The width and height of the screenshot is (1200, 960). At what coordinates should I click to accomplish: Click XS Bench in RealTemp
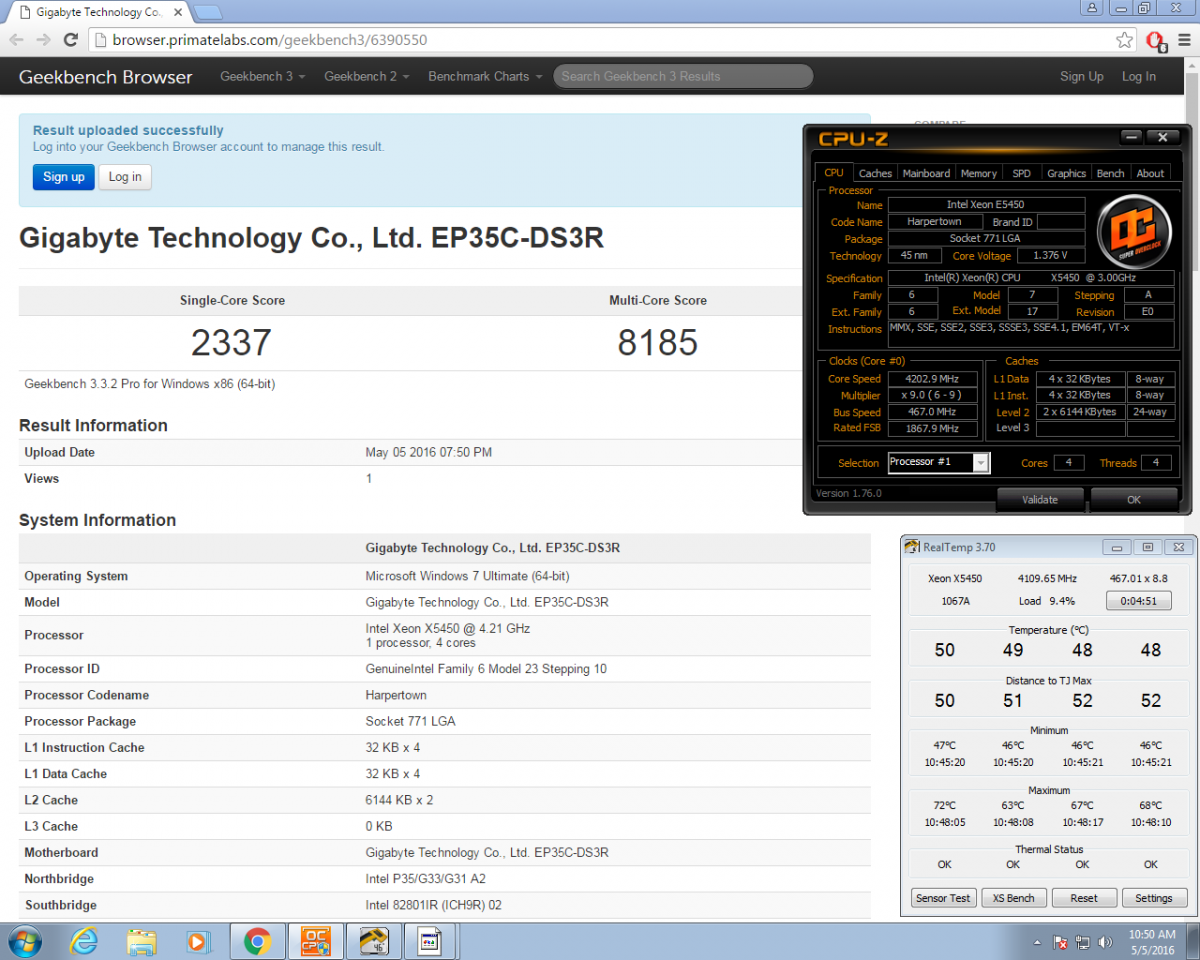click(x=1013, y=898)
